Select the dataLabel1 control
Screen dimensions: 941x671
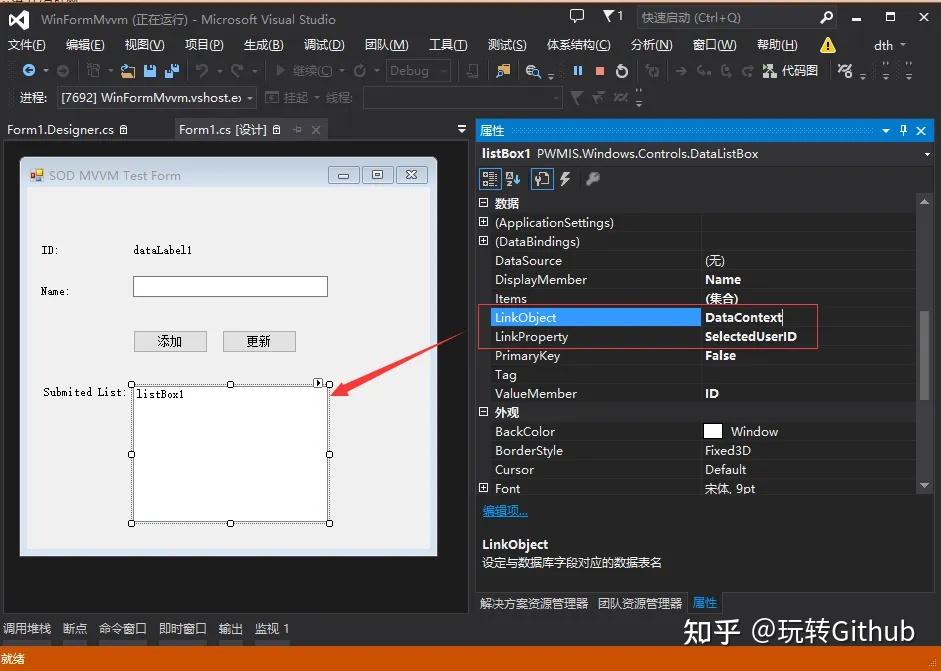163,250
